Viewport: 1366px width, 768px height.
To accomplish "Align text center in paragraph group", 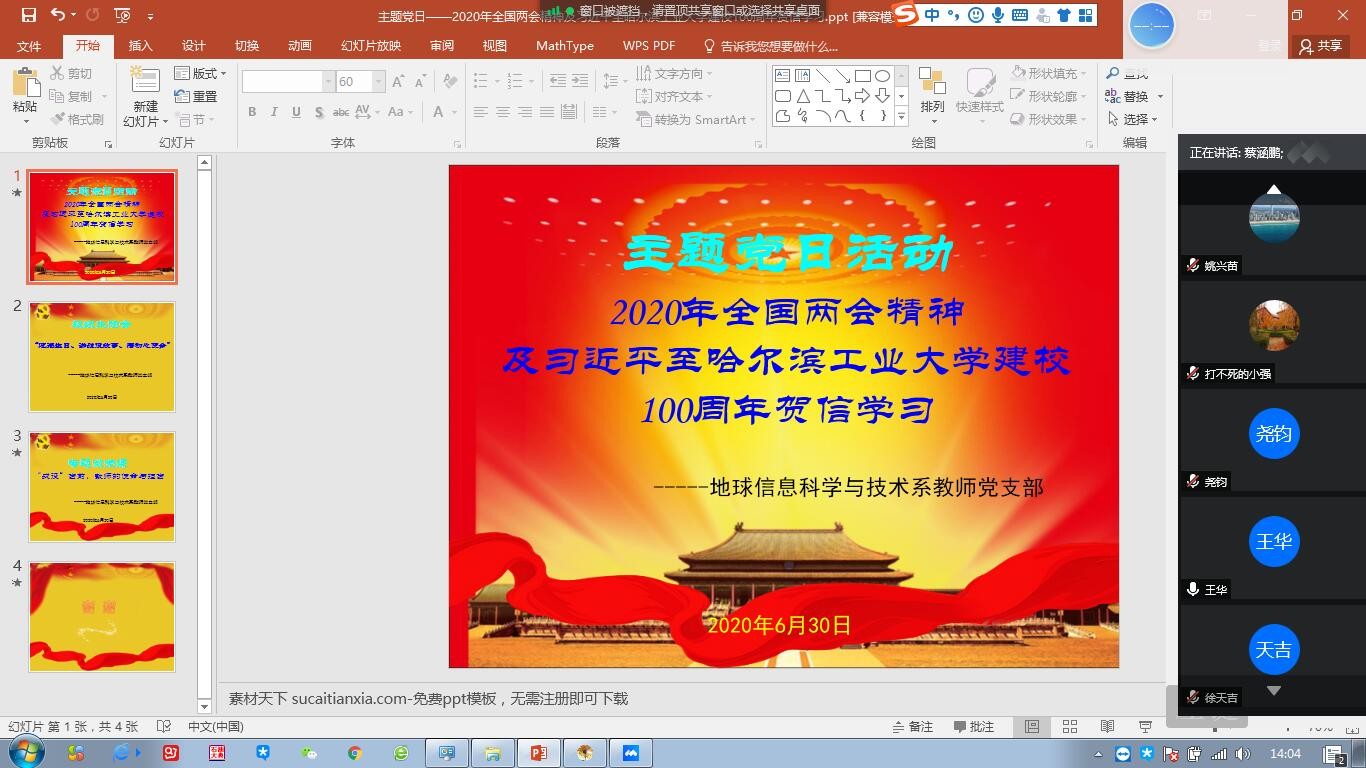I will [x=503, y=112].
